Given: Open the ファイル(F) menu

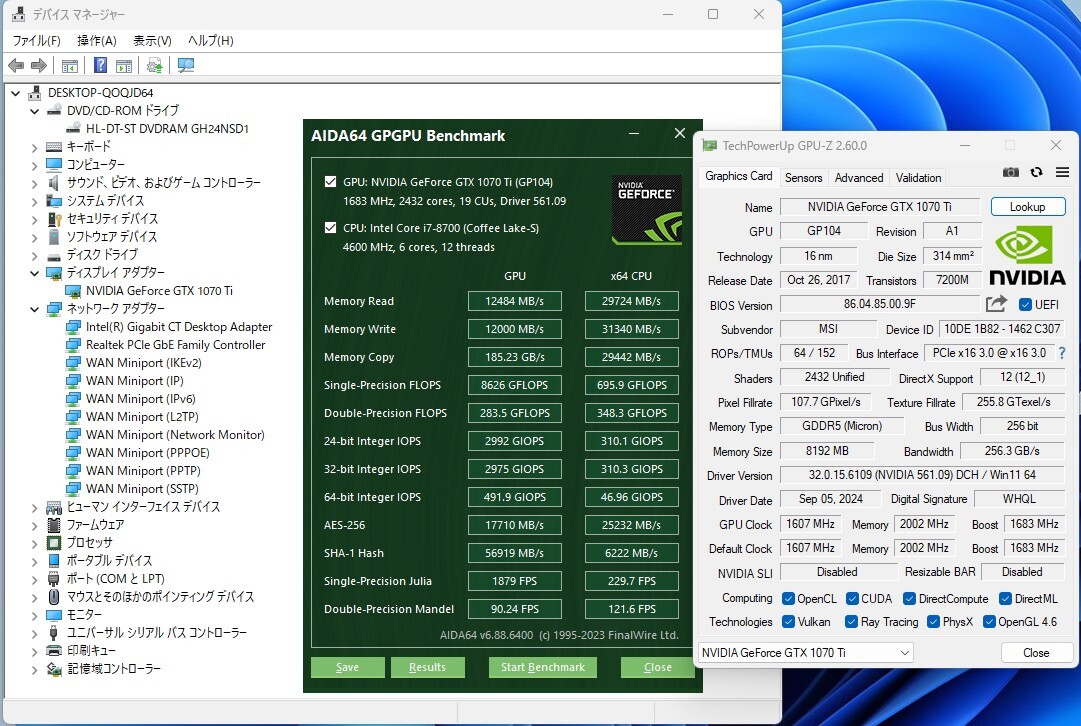Looking at the screenshot, I should [37, 41].
